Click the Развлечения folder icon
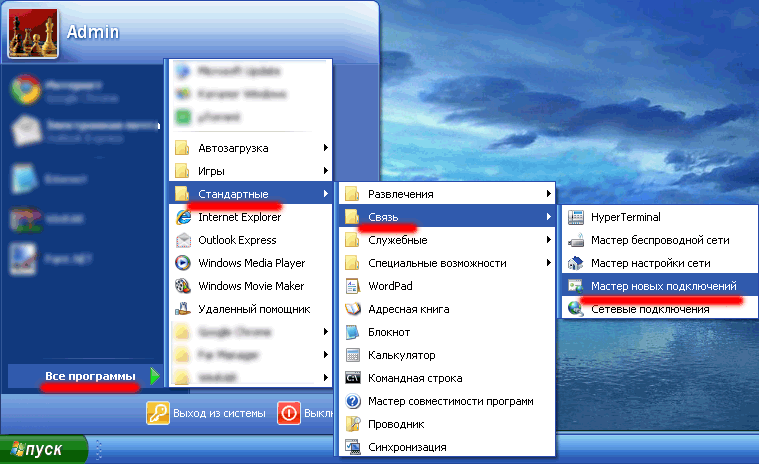The height and width of the screenshot is (464, 759). pyautogui.click(x=352, y=194)
